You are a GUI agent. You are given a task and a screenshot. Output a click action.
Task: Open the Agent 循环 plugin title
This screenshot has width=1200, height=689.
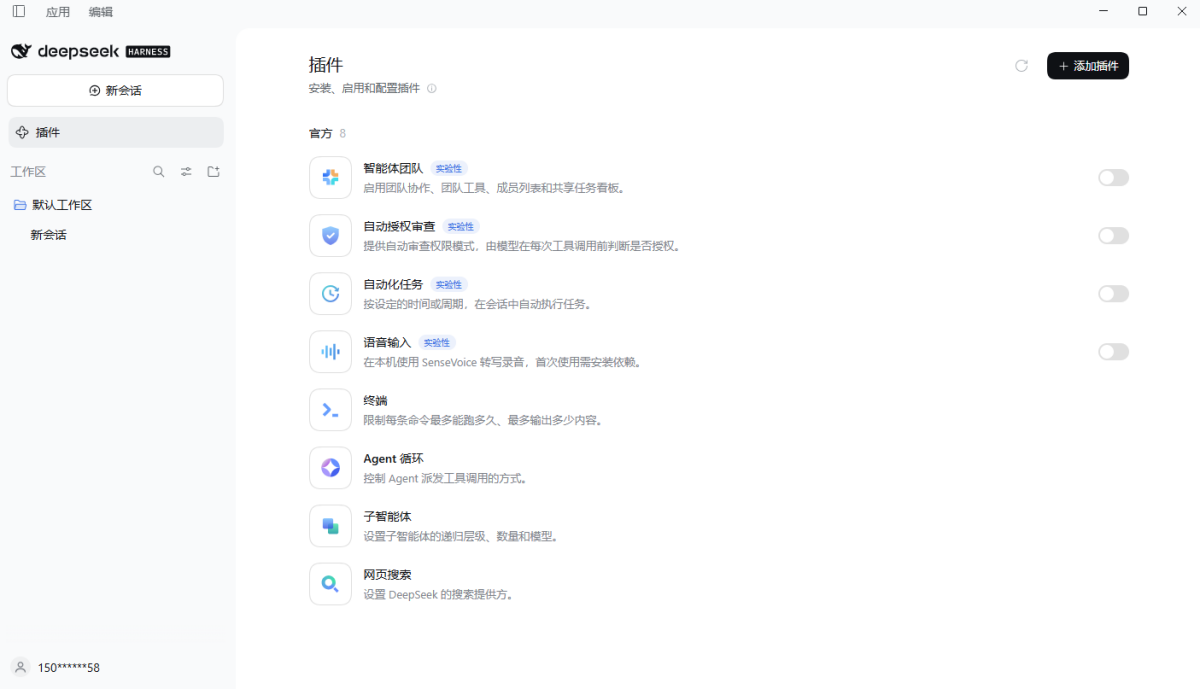393,459
